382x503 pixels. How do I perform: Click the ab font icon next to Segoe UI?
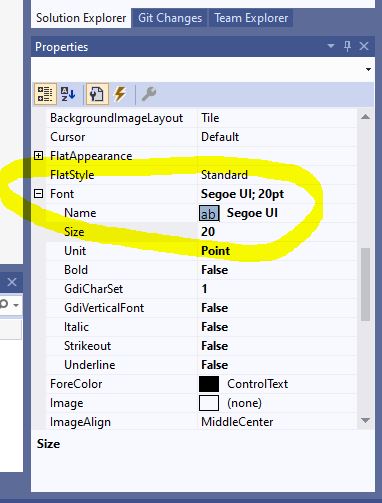point(209,213)
